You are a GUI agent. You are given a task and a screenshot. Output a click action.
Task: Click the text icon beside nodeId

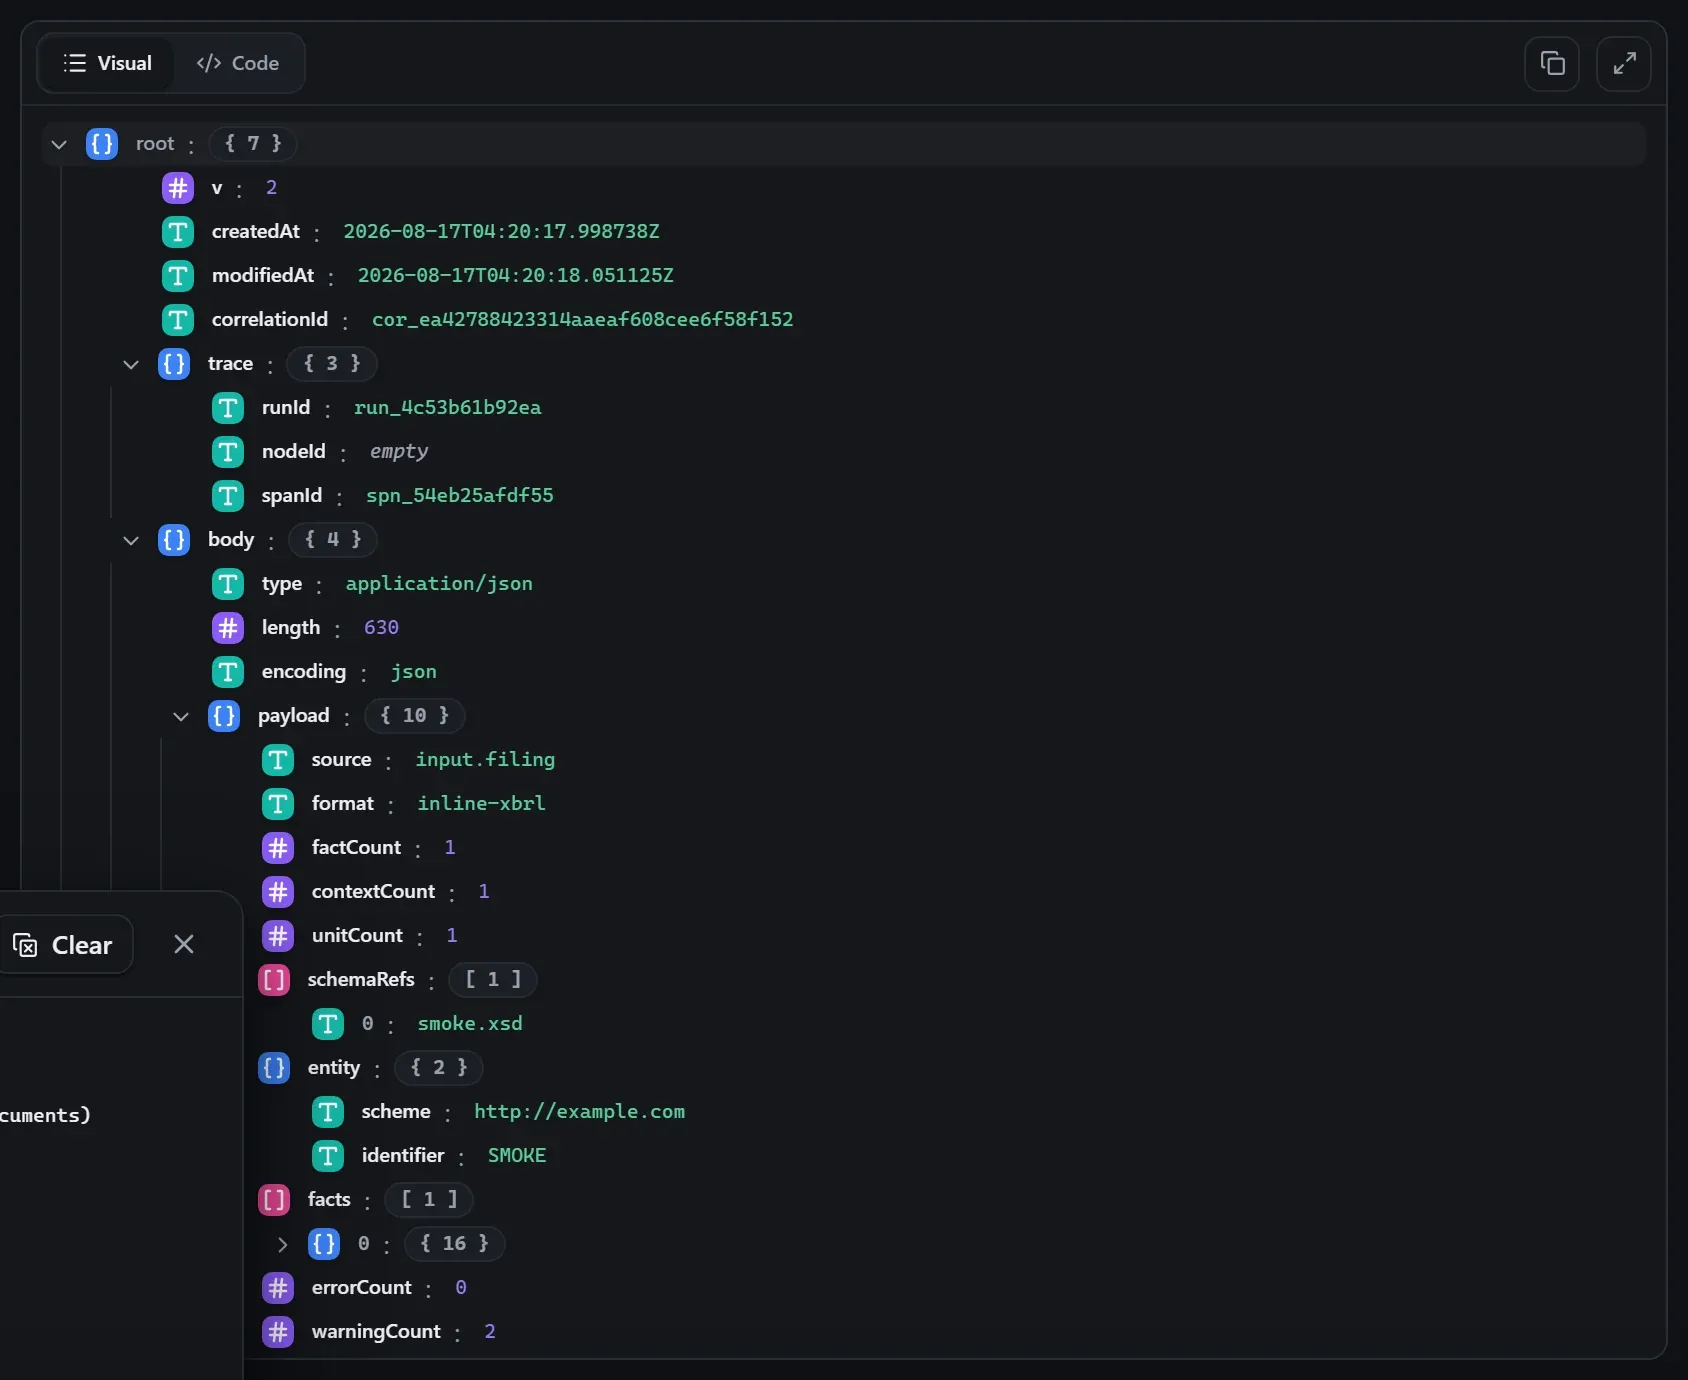[228, 452]
